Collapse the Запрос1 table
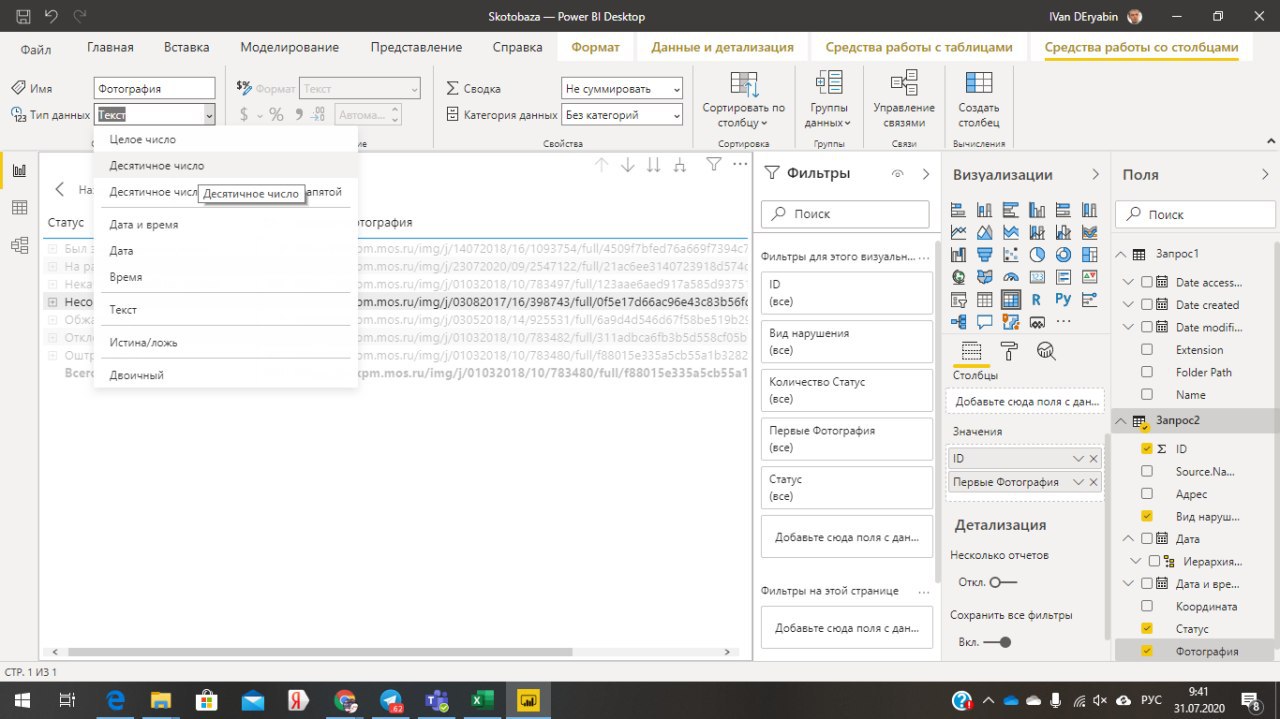 tap(1122, 254)
